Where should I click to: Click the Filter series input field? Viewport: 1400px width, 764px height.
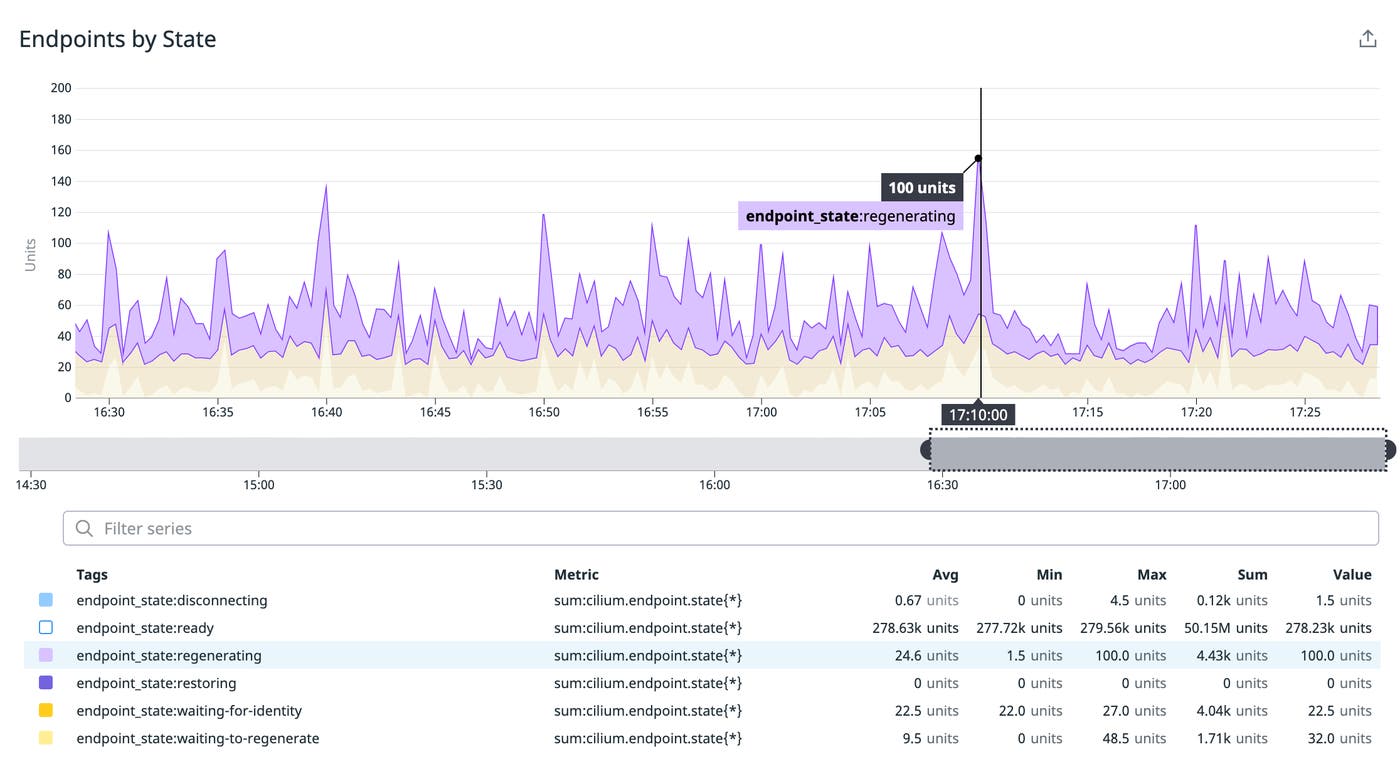(x=720, y=528)
